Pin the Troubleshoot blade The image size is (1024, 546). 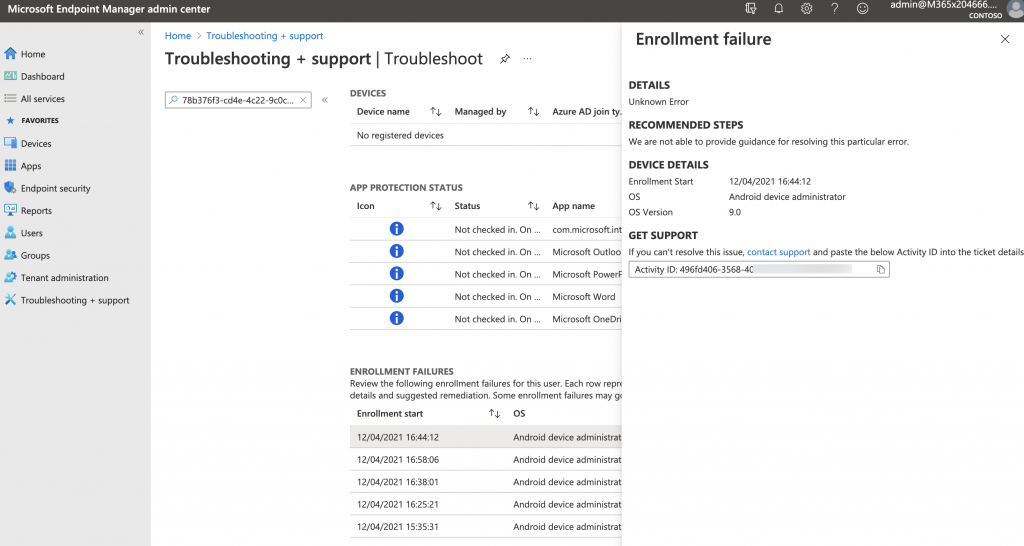(x=505, y=59)
